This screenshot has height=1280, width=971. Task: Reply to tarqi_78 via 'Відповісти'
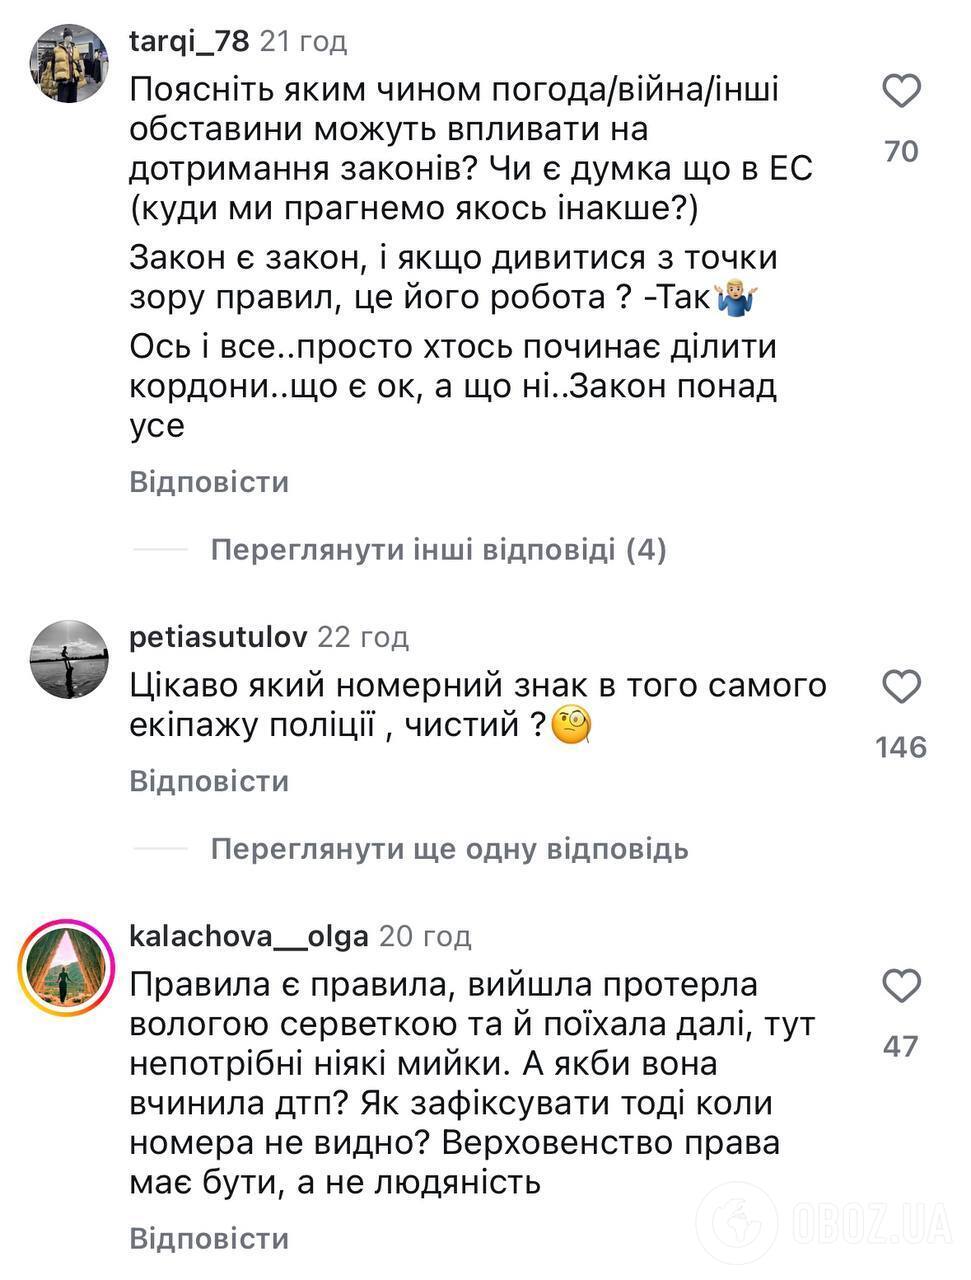(x=208, y=482)
